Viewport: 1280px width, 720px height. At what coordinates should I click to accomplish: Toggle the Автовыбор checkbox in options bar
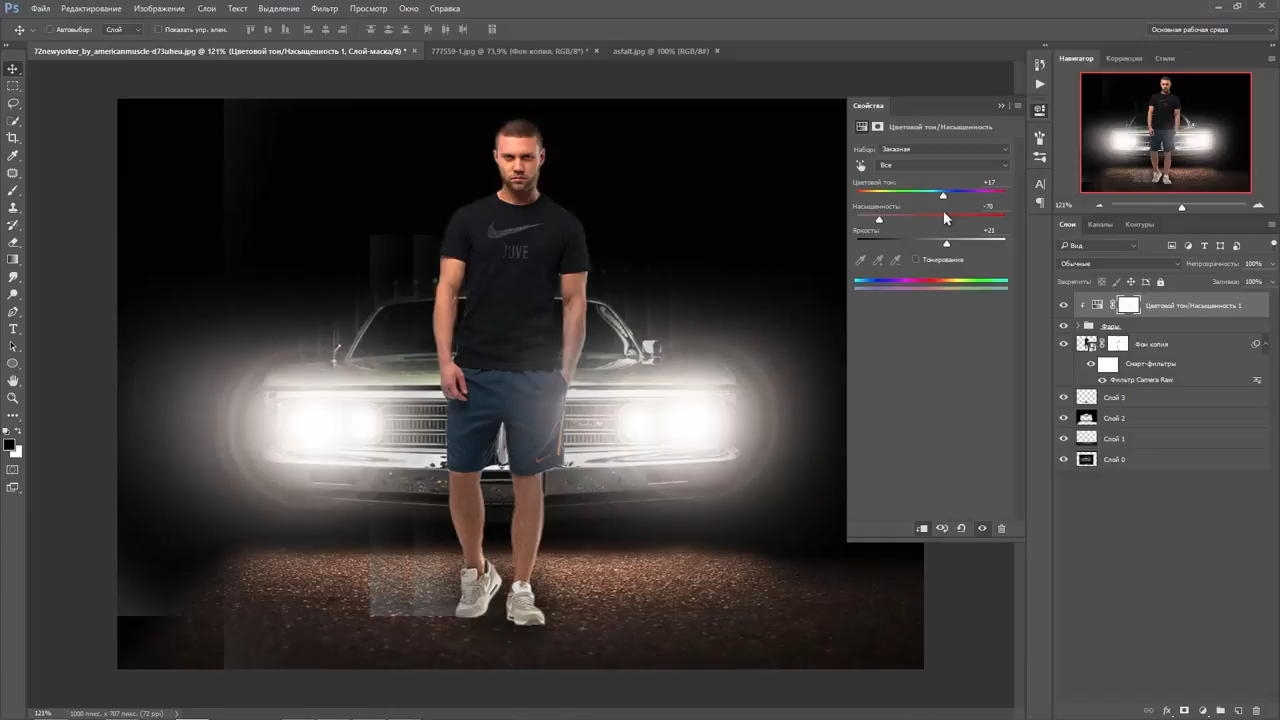49,30
